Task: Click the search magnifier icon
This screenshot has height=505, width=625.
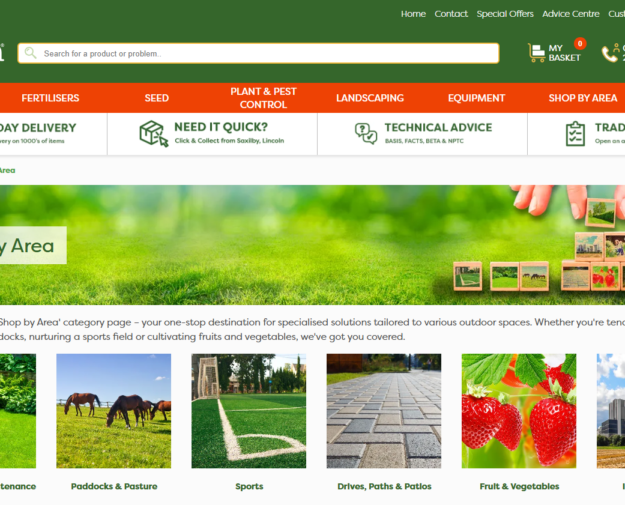Action: (x=30, y=53)
